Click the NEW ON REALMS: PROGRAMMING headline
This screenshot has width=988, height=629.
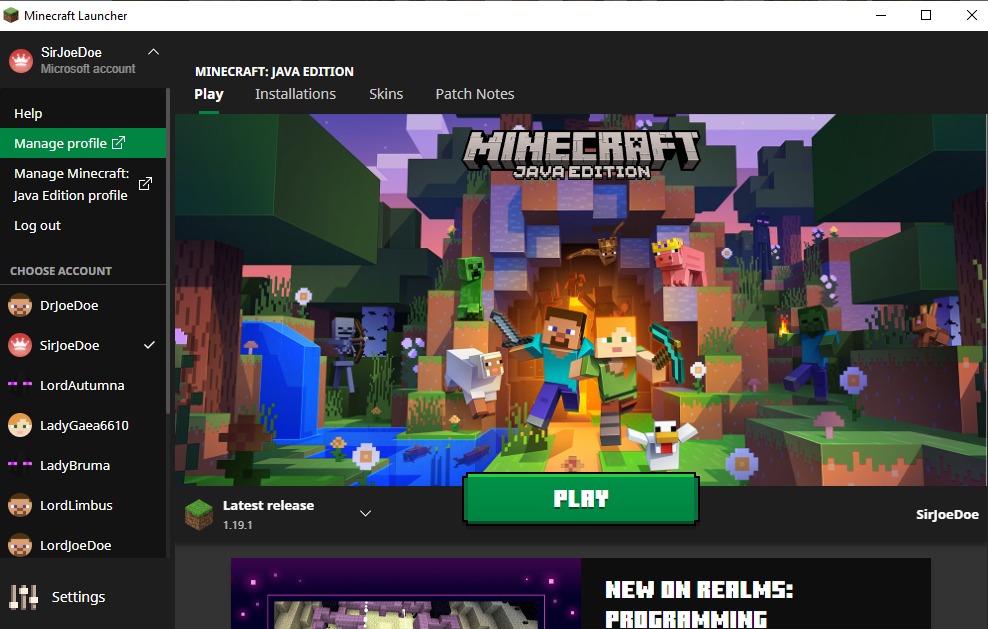(698, 604)
